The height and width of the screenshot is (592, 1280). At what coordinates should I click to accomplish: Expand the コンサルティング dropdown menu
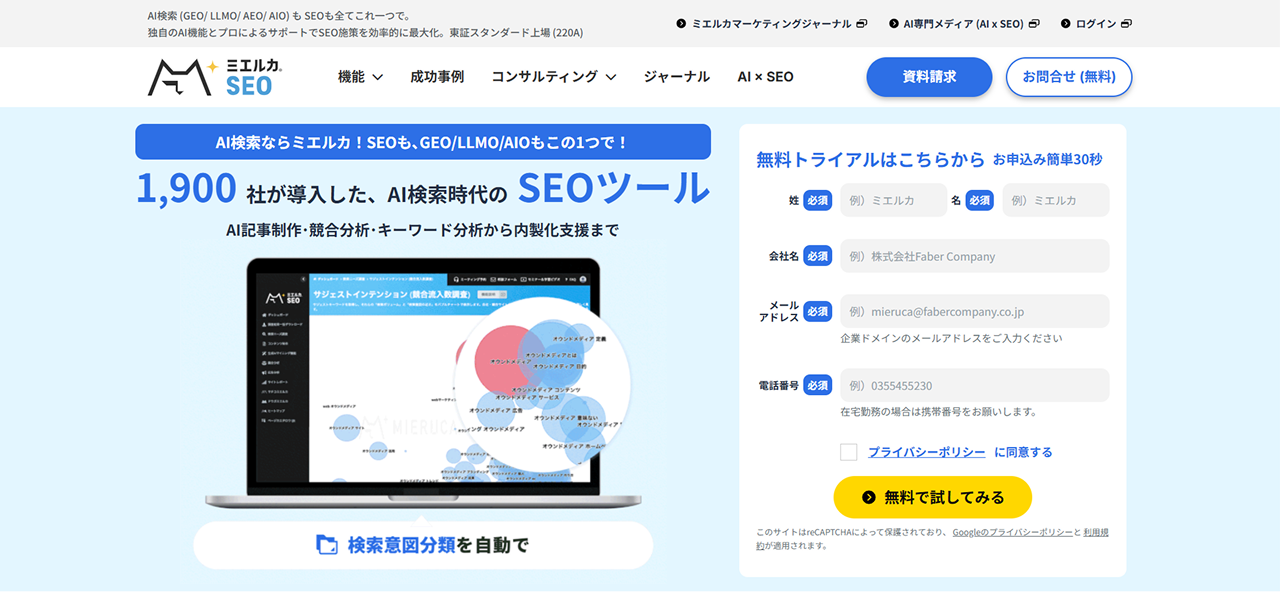[x=553, y=77]
